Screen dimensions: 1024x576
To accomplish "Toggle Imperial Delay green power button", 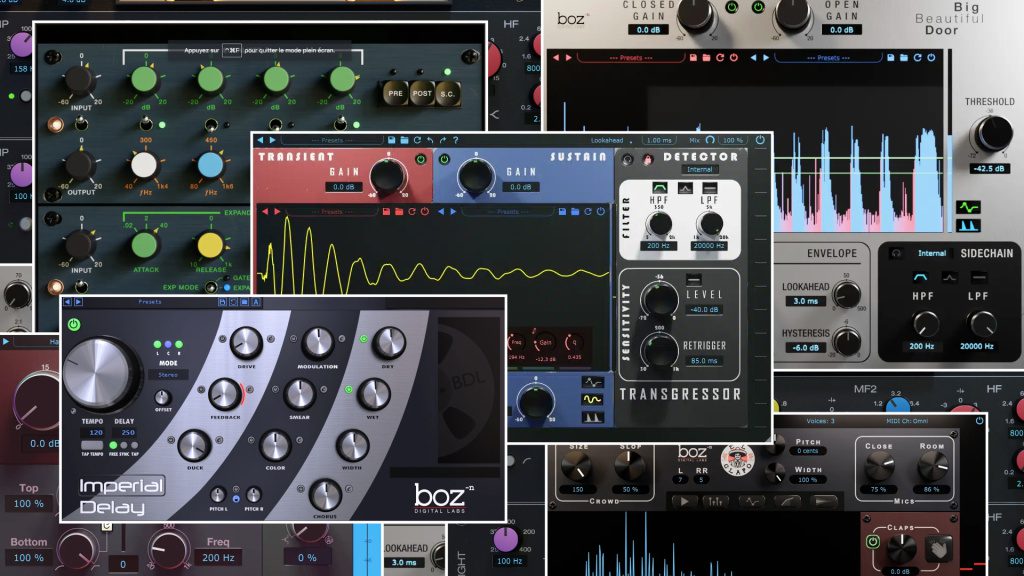I will (x=74, y=324).
